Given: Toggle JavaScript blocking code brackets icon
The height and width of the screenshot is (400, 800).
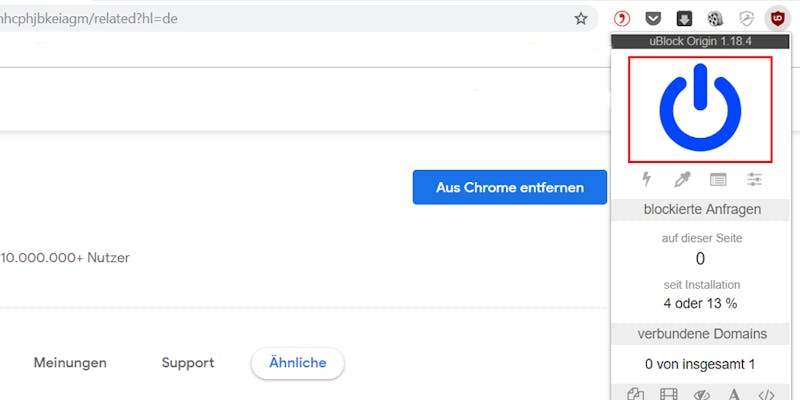Looking at the screenshot, I should 766,395.
